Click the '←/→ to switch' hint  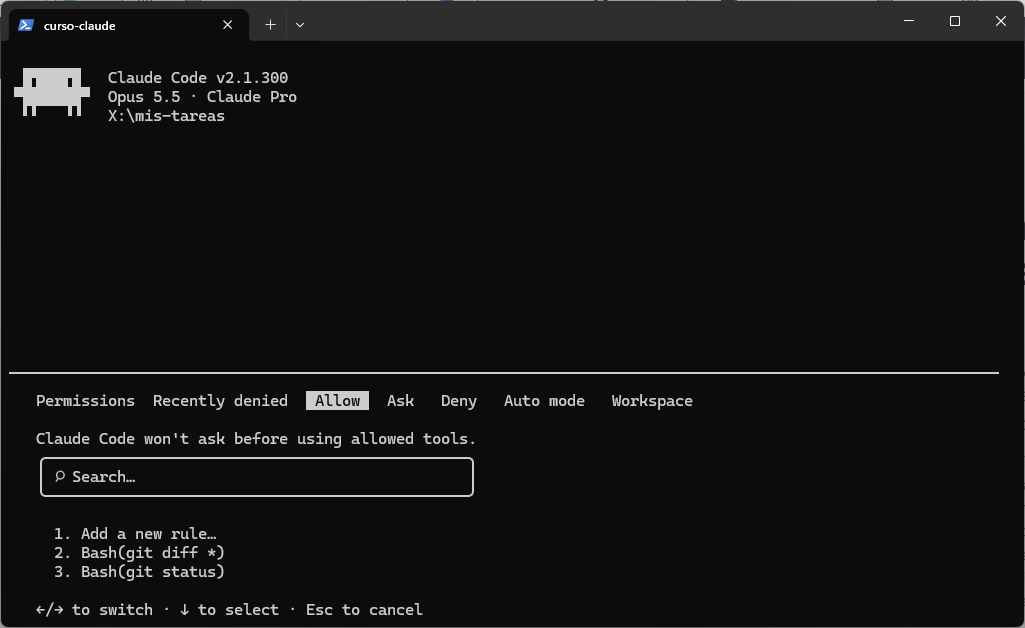[x=94, y=610]
